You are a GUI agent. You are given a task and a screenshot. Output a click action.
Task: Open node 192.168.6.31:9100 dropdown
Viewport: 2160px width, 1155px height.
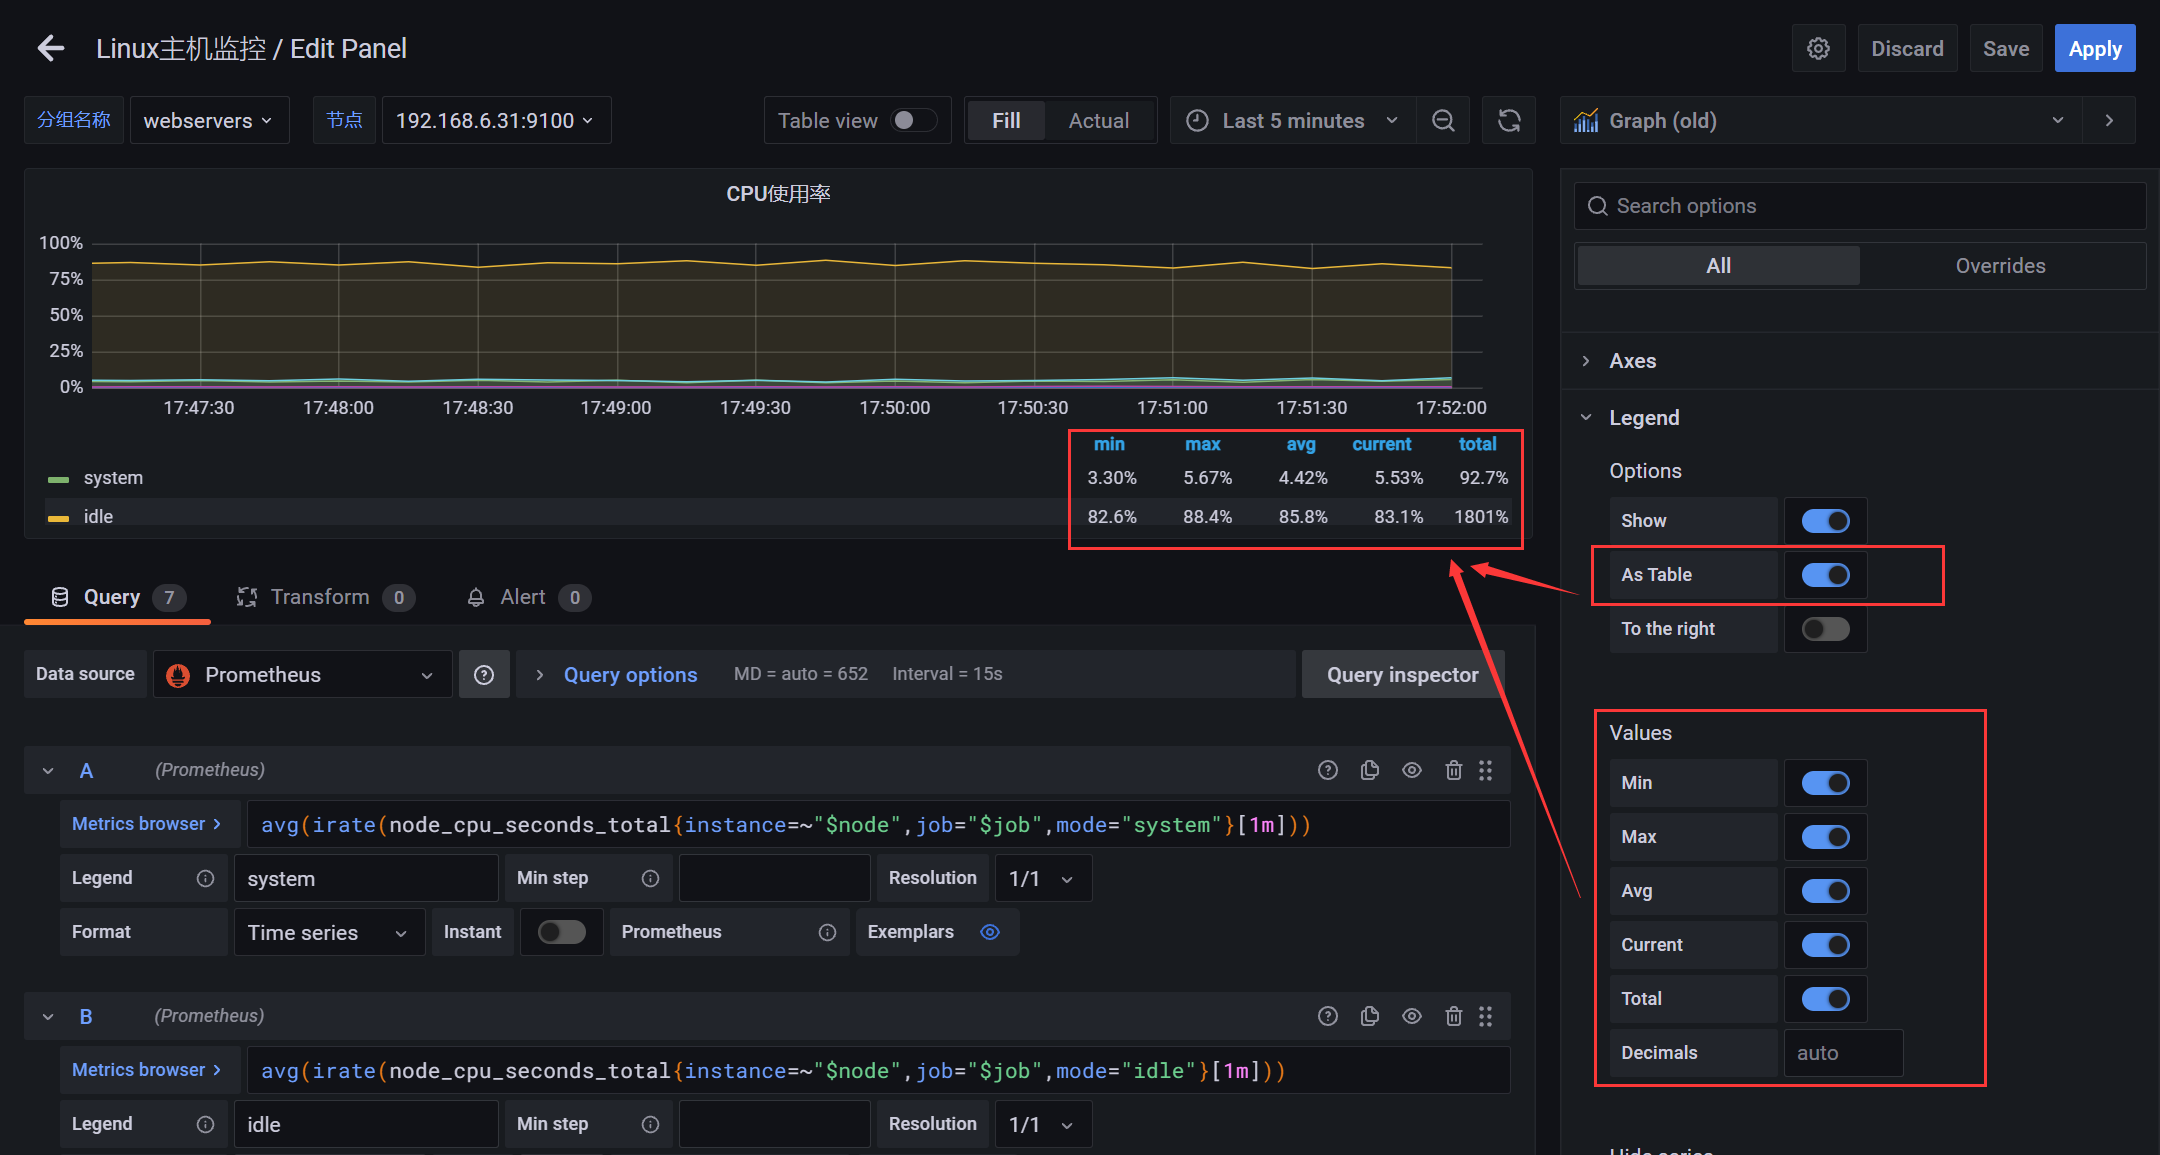point(496,120)
